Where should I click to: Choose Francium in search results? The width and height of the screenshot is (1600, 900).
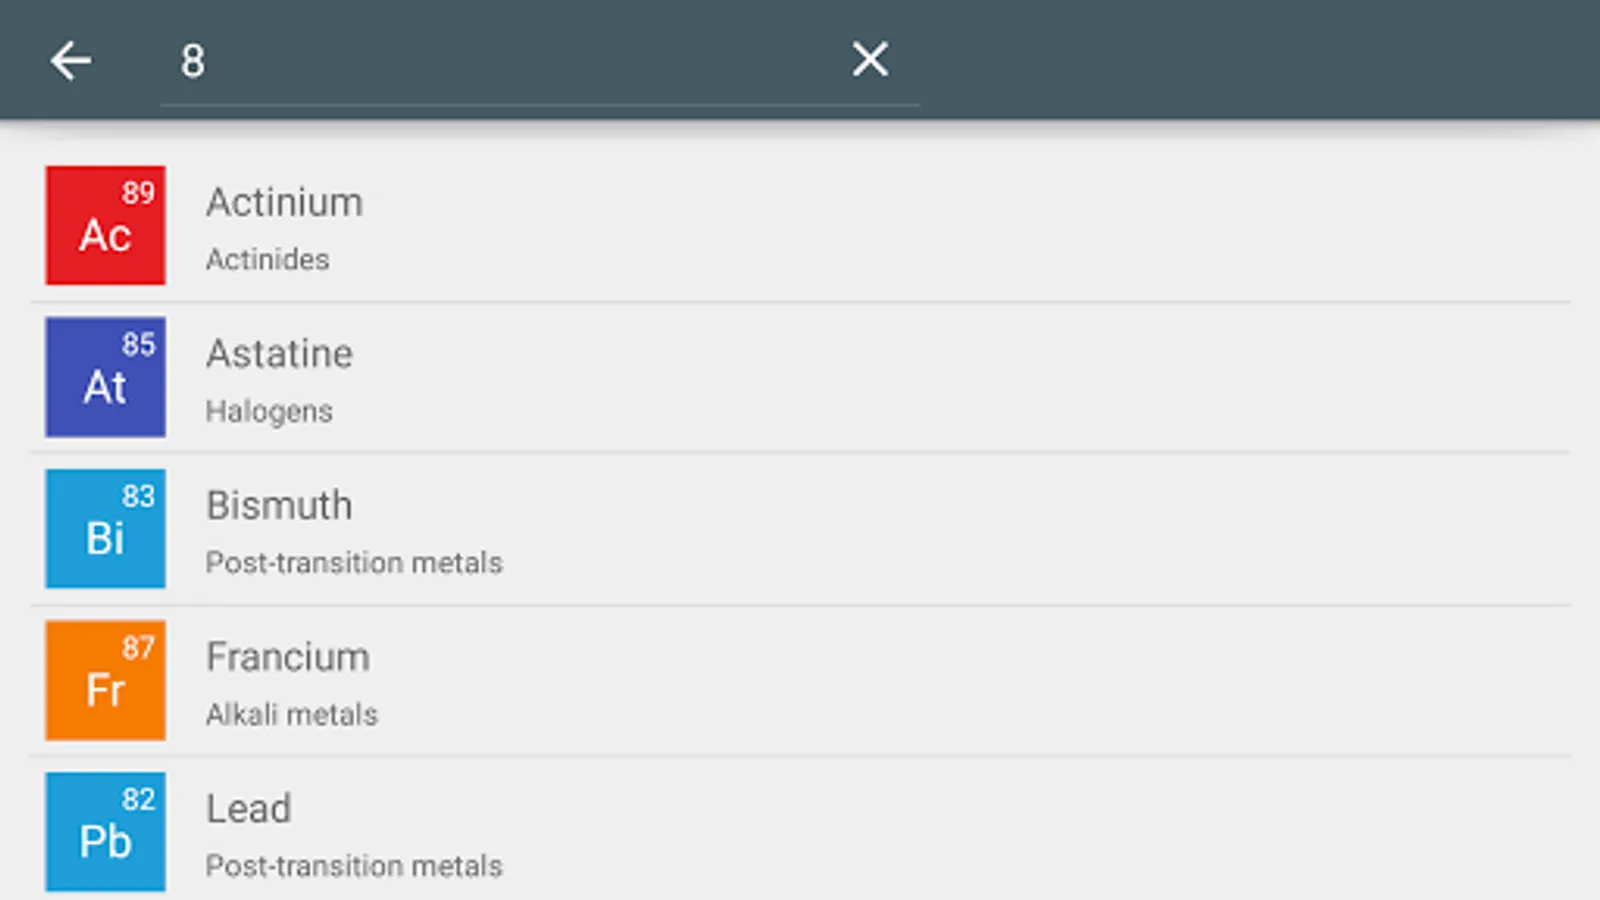coord(288,657)
